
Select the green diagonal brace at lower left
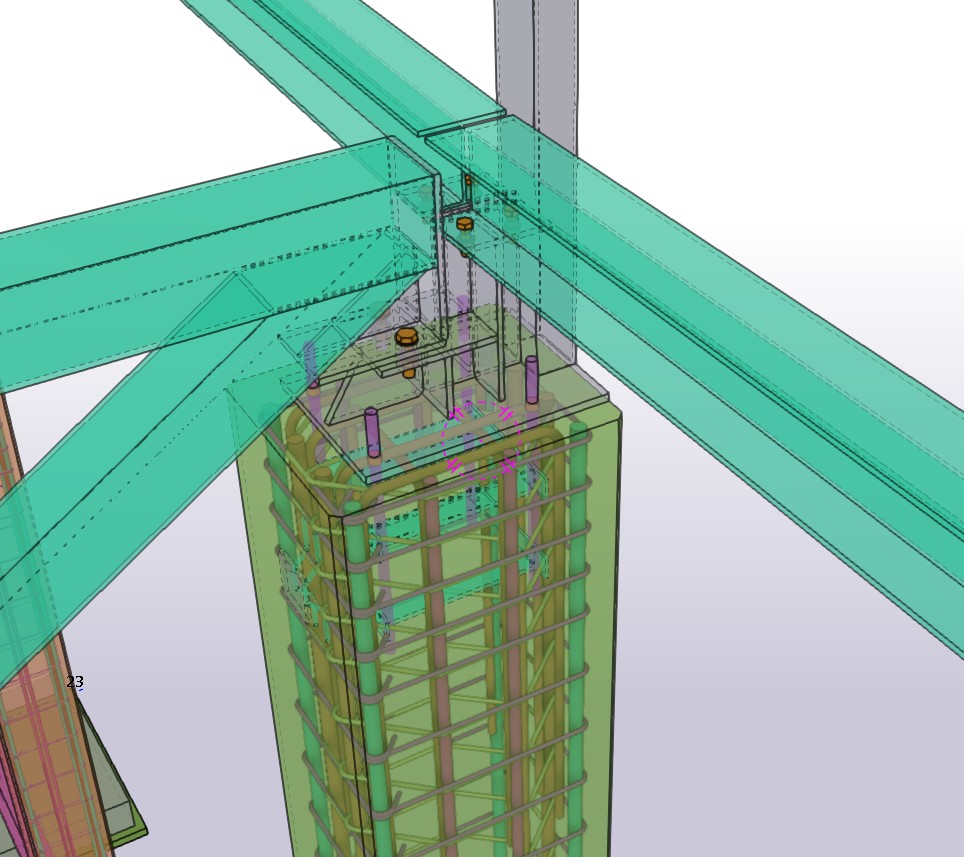pos(120,500)
